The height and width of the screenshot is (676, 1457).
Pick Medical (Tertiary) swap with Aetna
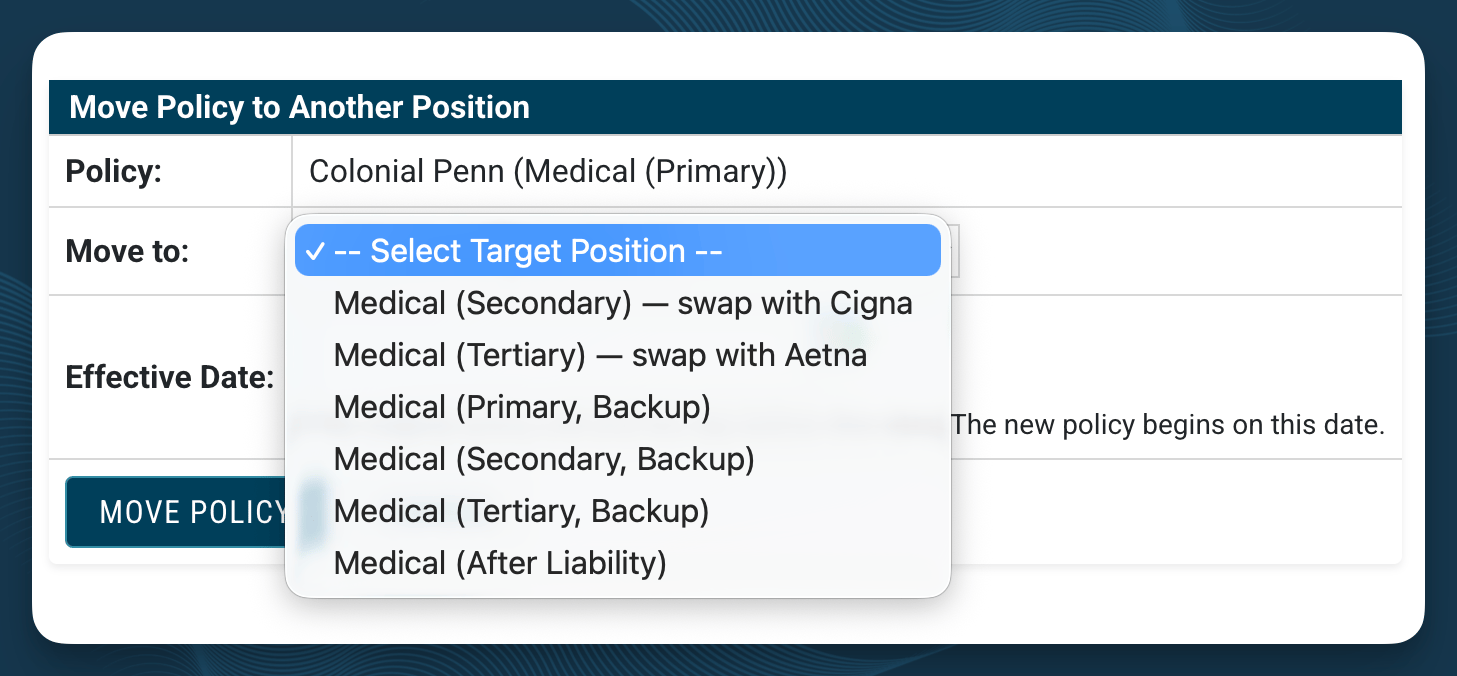(618, 355)
